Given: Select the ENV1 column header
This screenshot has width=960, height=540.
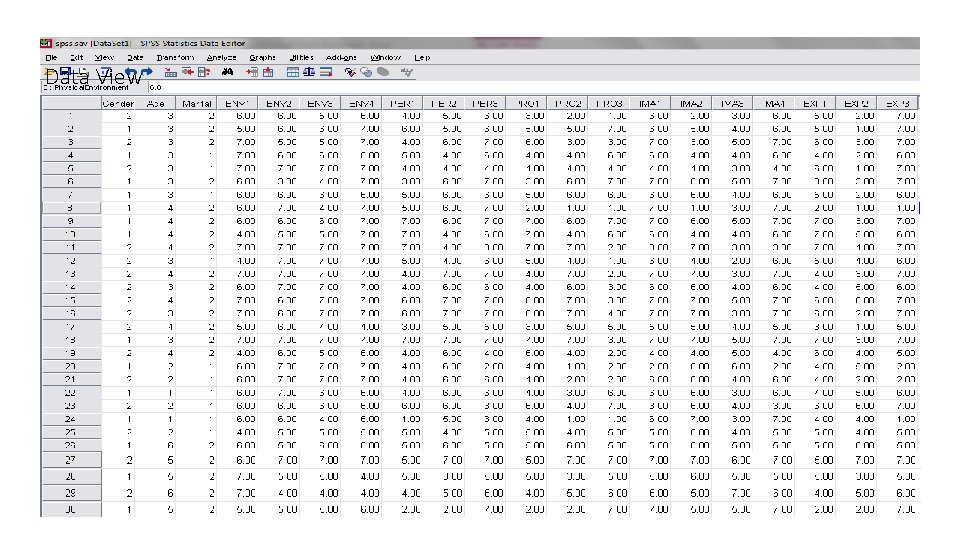Looking at the screenshot, I should [x=237, y=104].
